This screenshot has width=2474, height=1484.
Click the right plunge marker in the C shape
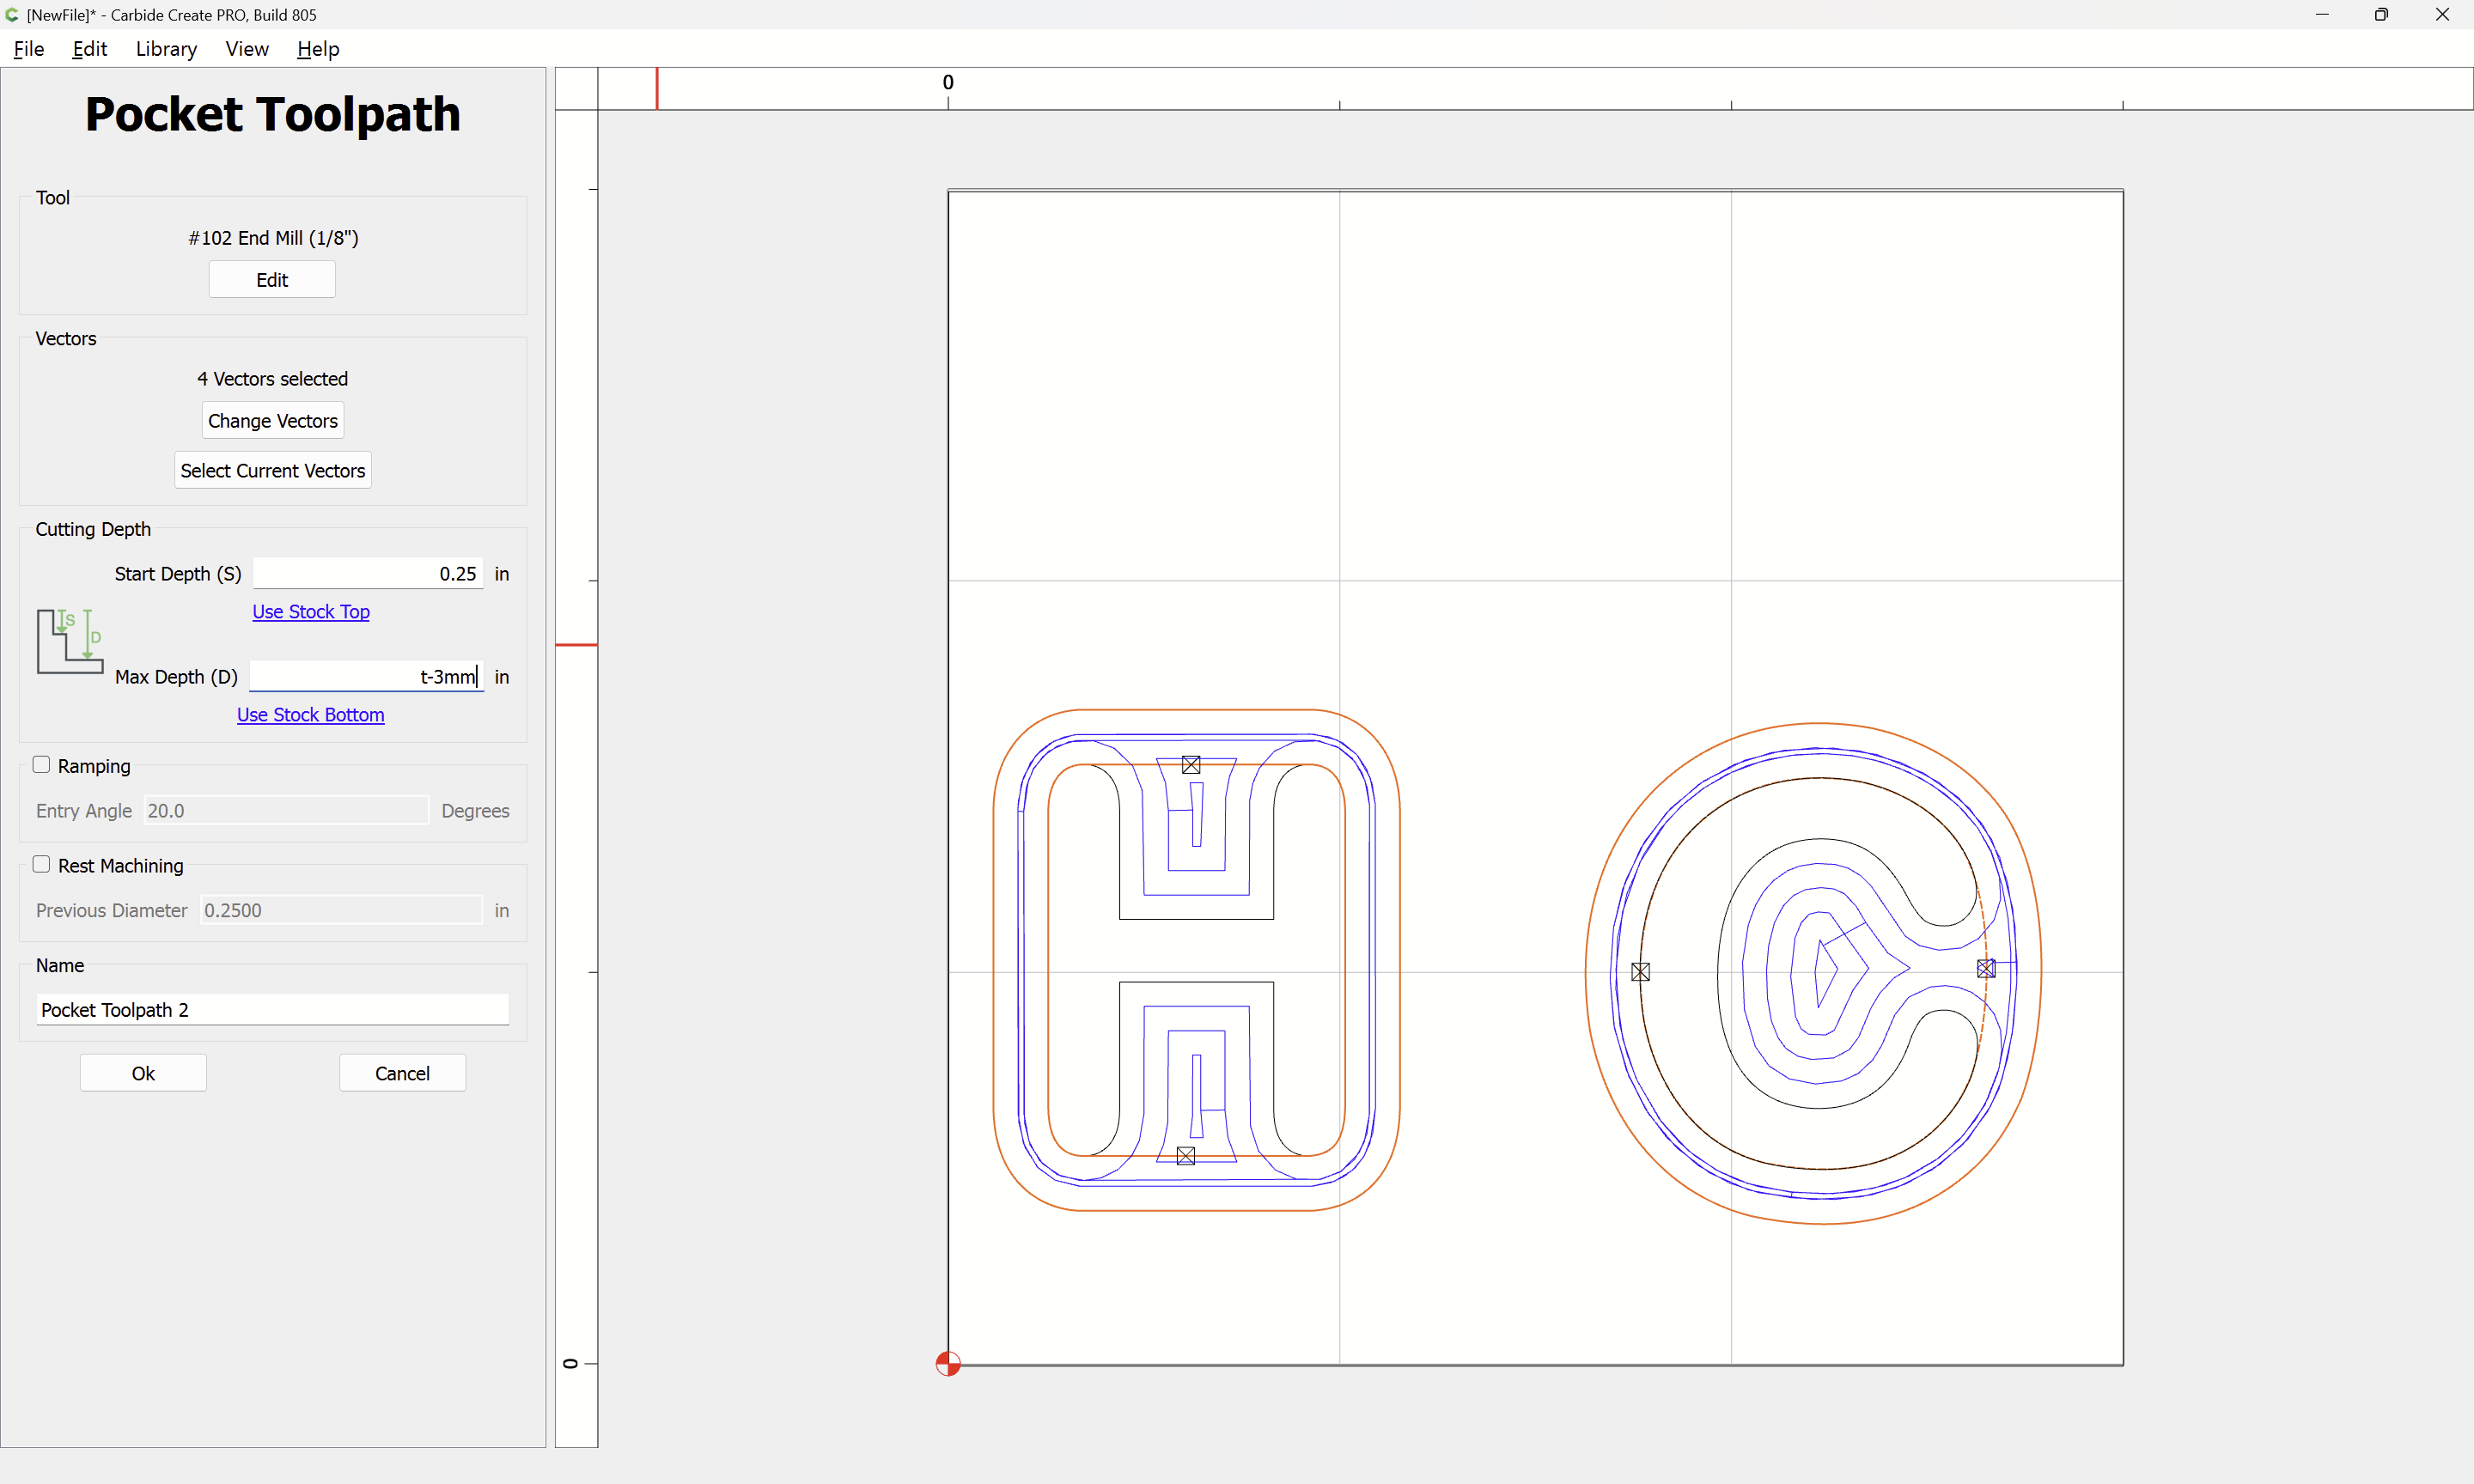tap(1986, 968)
